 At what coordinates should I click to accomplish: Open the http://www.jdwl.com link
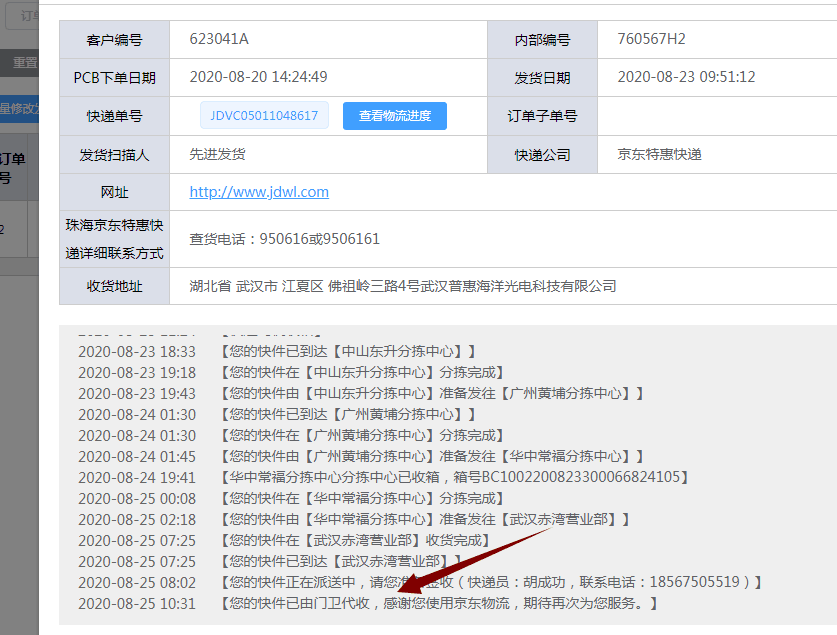coord(259,192)
